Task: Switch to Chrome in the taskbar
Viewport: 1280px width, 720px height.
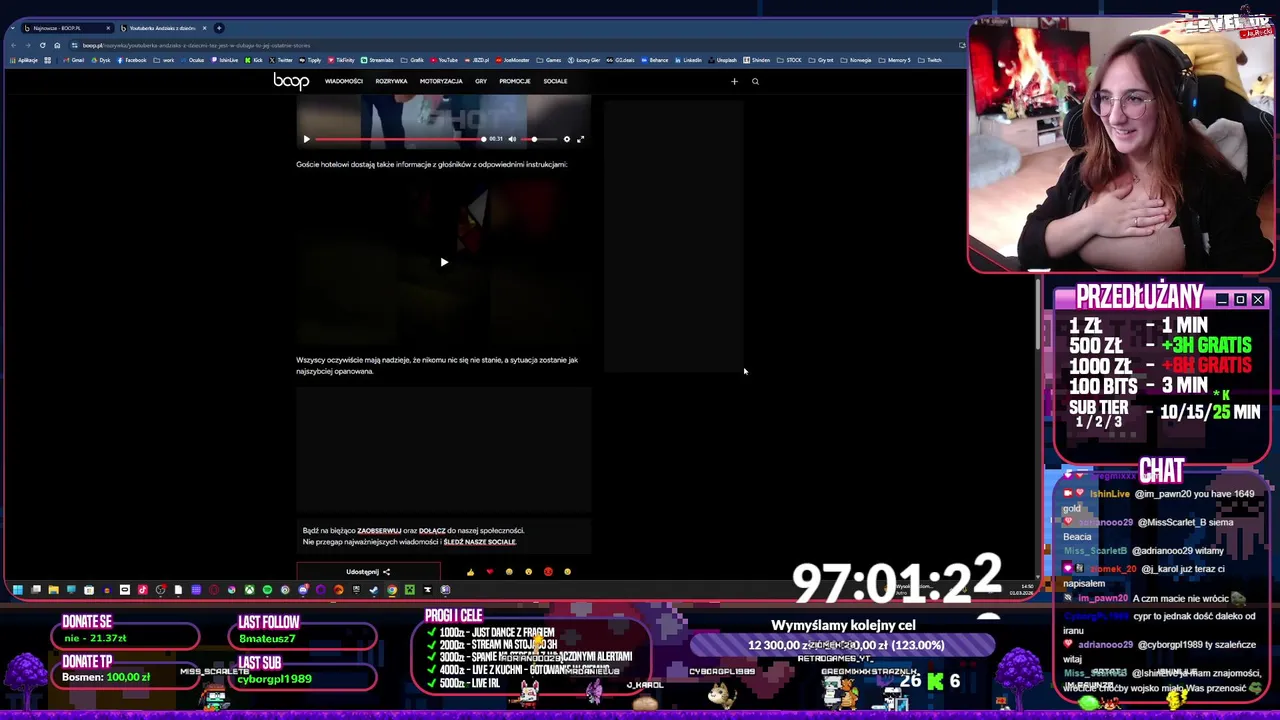Action: [x=392, y=590]
